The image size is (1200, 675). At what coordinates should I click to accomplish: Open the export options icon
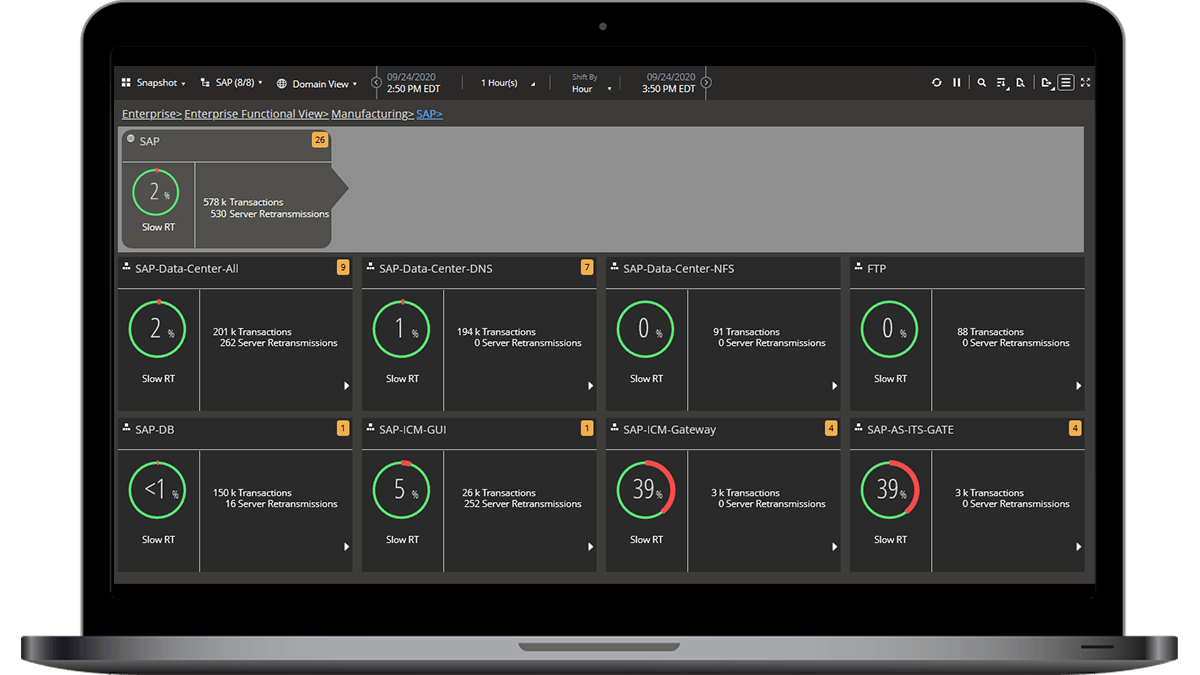1047,83
